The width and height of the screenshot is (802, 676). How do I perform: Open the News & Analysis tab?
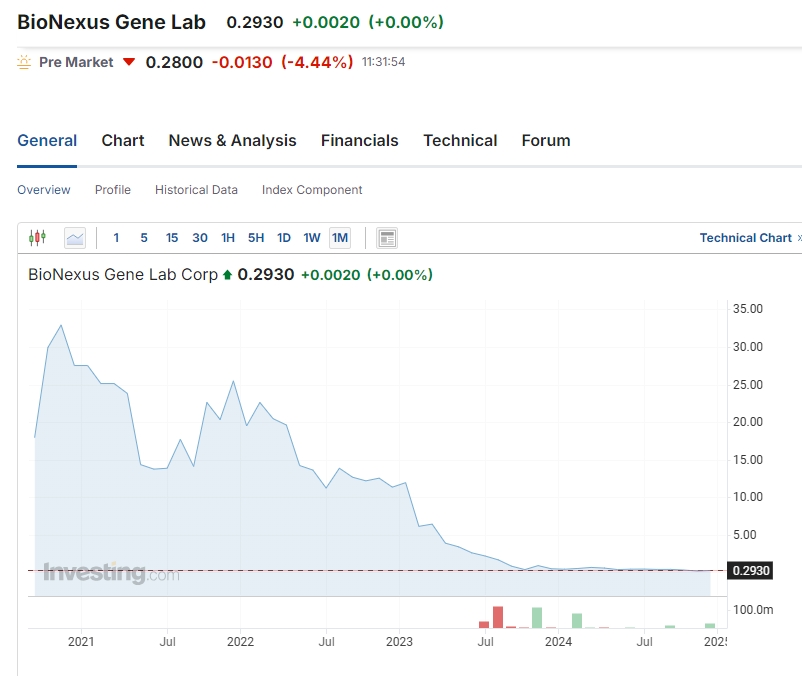pyautogui.click(x=232, y=141)
